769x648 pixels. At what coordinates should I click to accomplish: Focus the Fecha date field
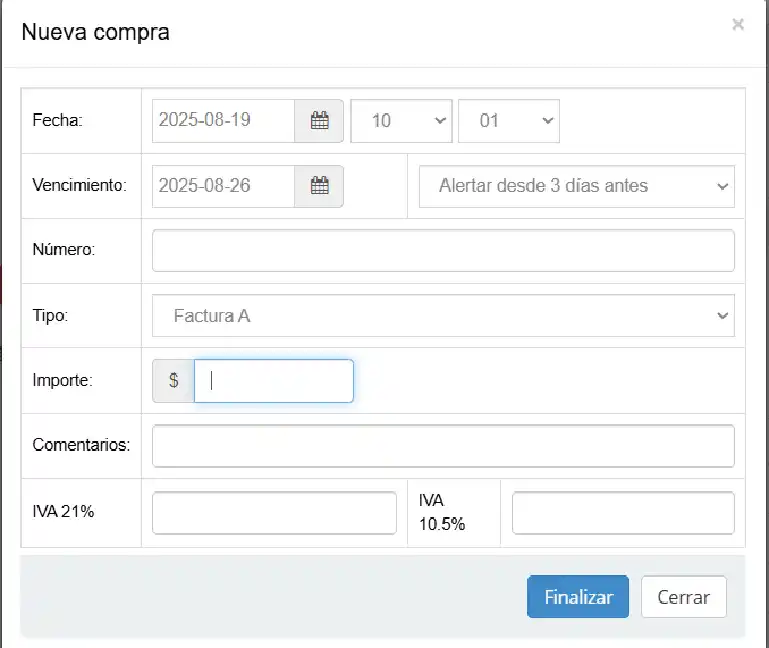224,121
